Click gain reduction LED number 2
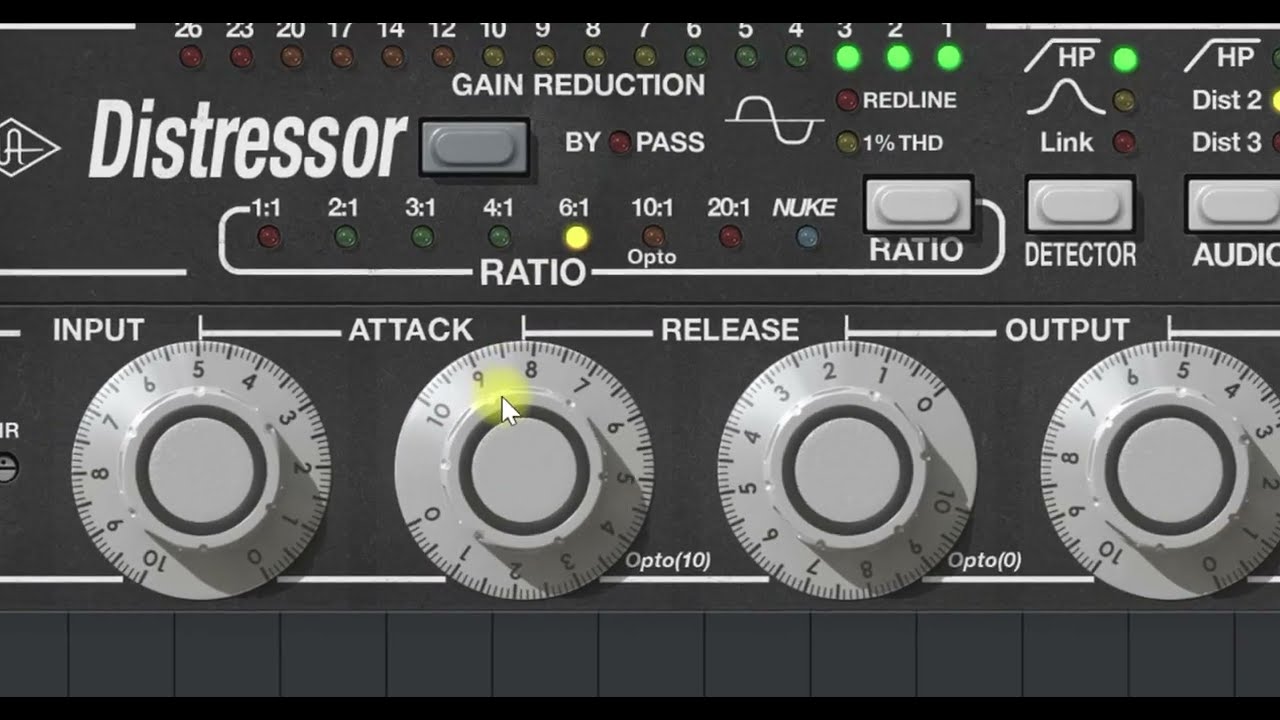Screen dimensions: 1280x720 [x=898, y=57]
